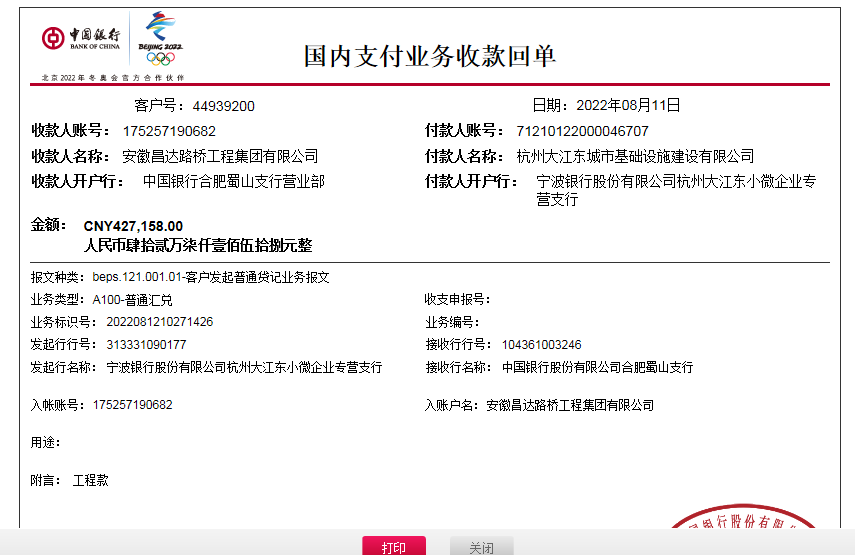Click the red bank seal stamp
This screenshot has height=555, width=855.
tap(740, 531)
